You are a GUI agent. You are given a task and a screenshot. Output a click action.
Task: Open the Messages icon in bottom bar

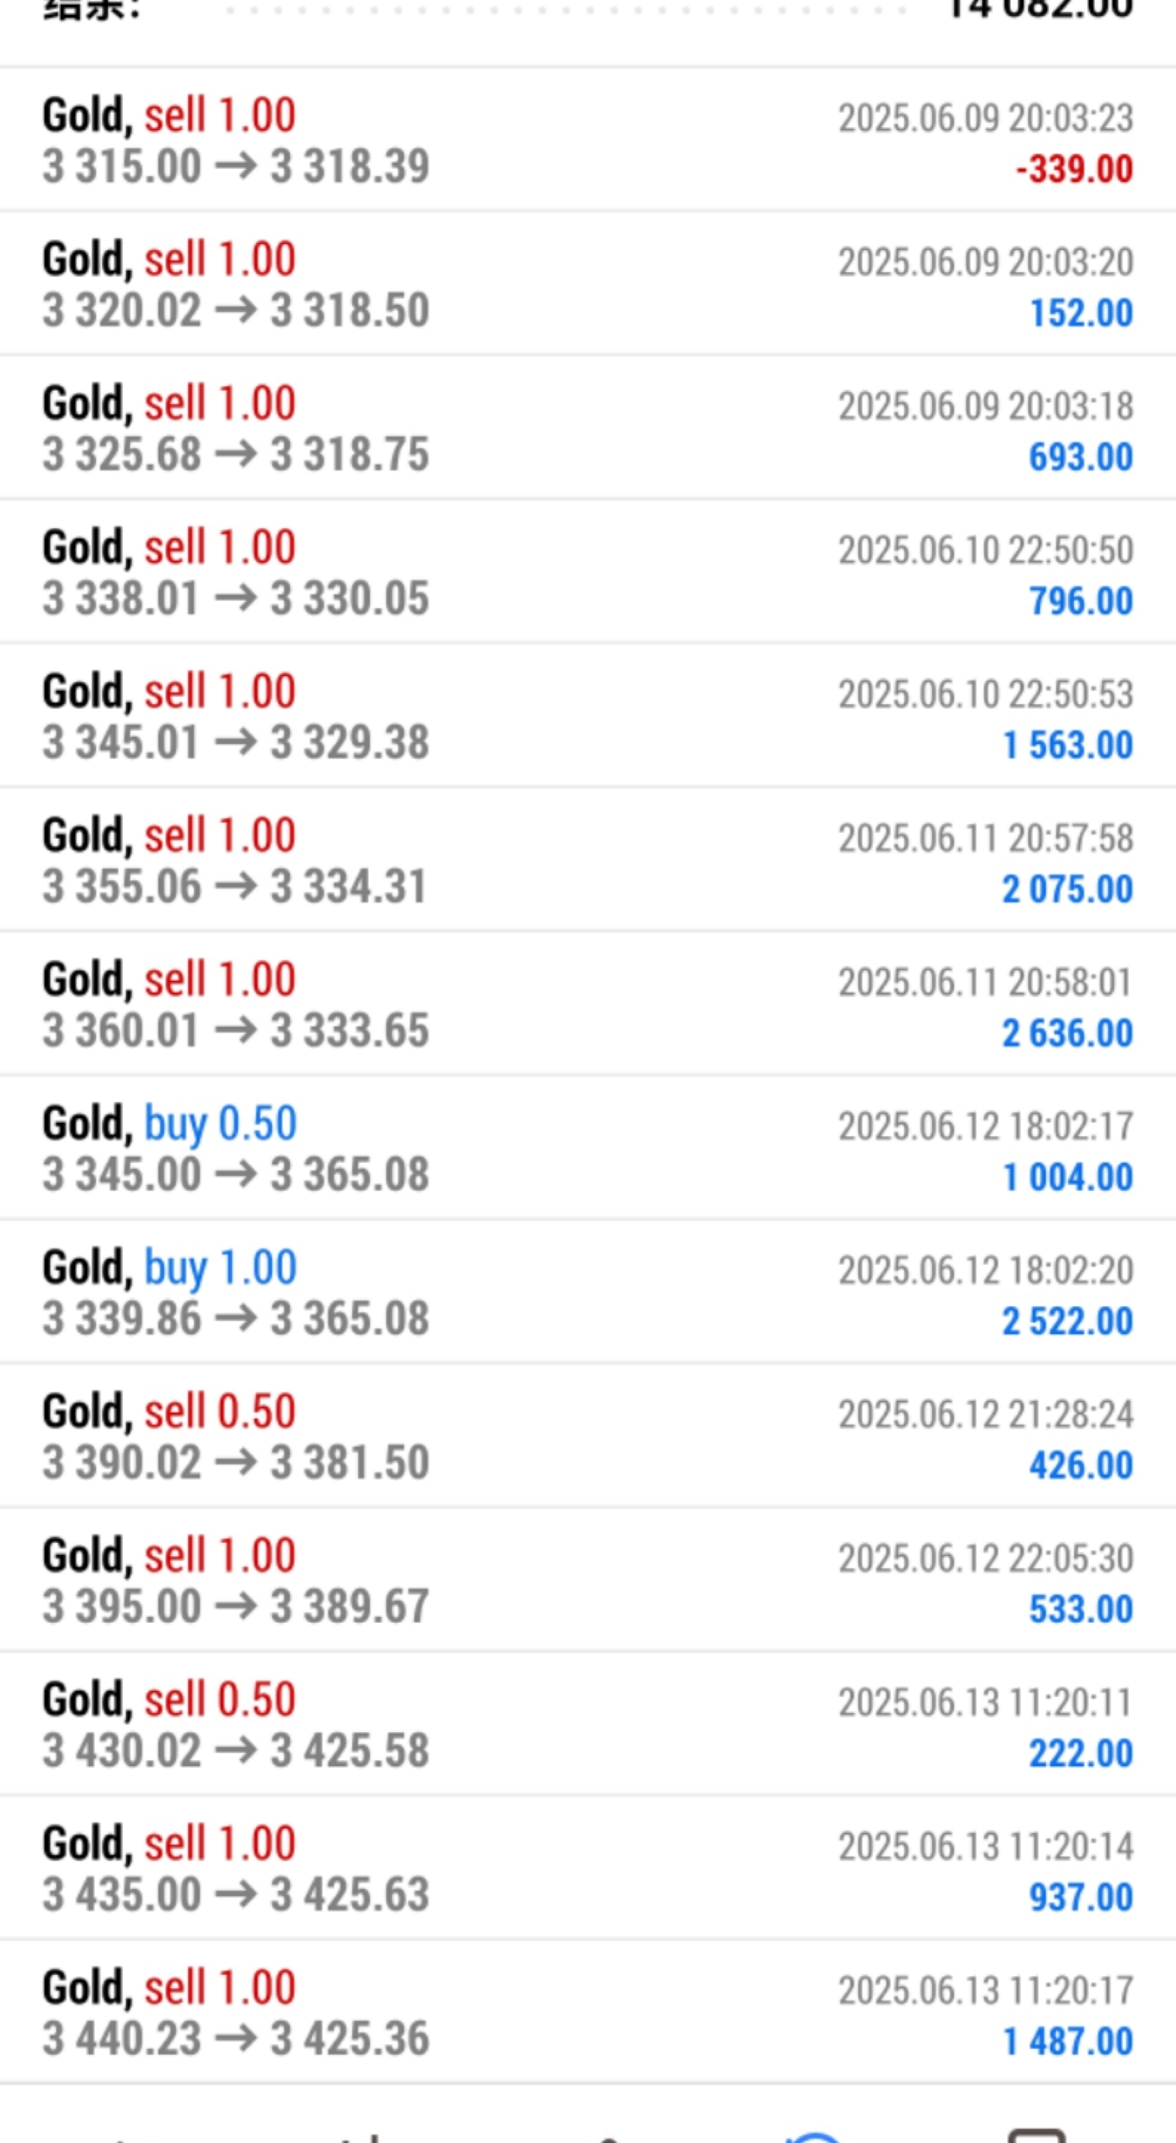(1036, 2134)
